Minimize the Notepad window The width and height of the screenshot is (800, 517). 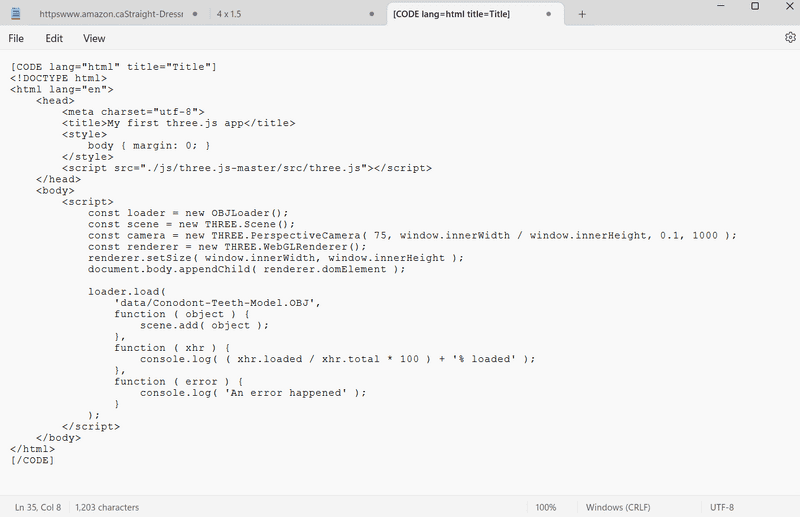click(x=720, y=6)
